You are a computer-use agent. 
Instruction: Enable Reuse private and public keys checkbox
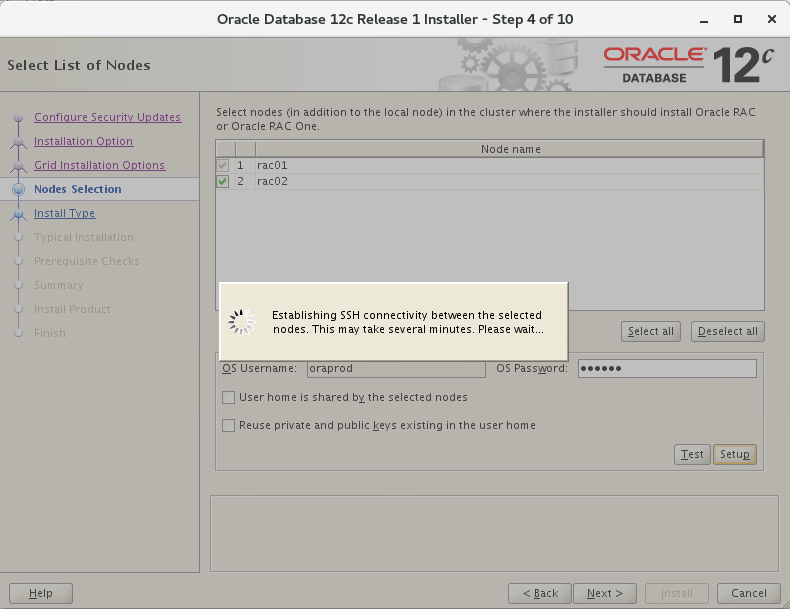point(228,426)
